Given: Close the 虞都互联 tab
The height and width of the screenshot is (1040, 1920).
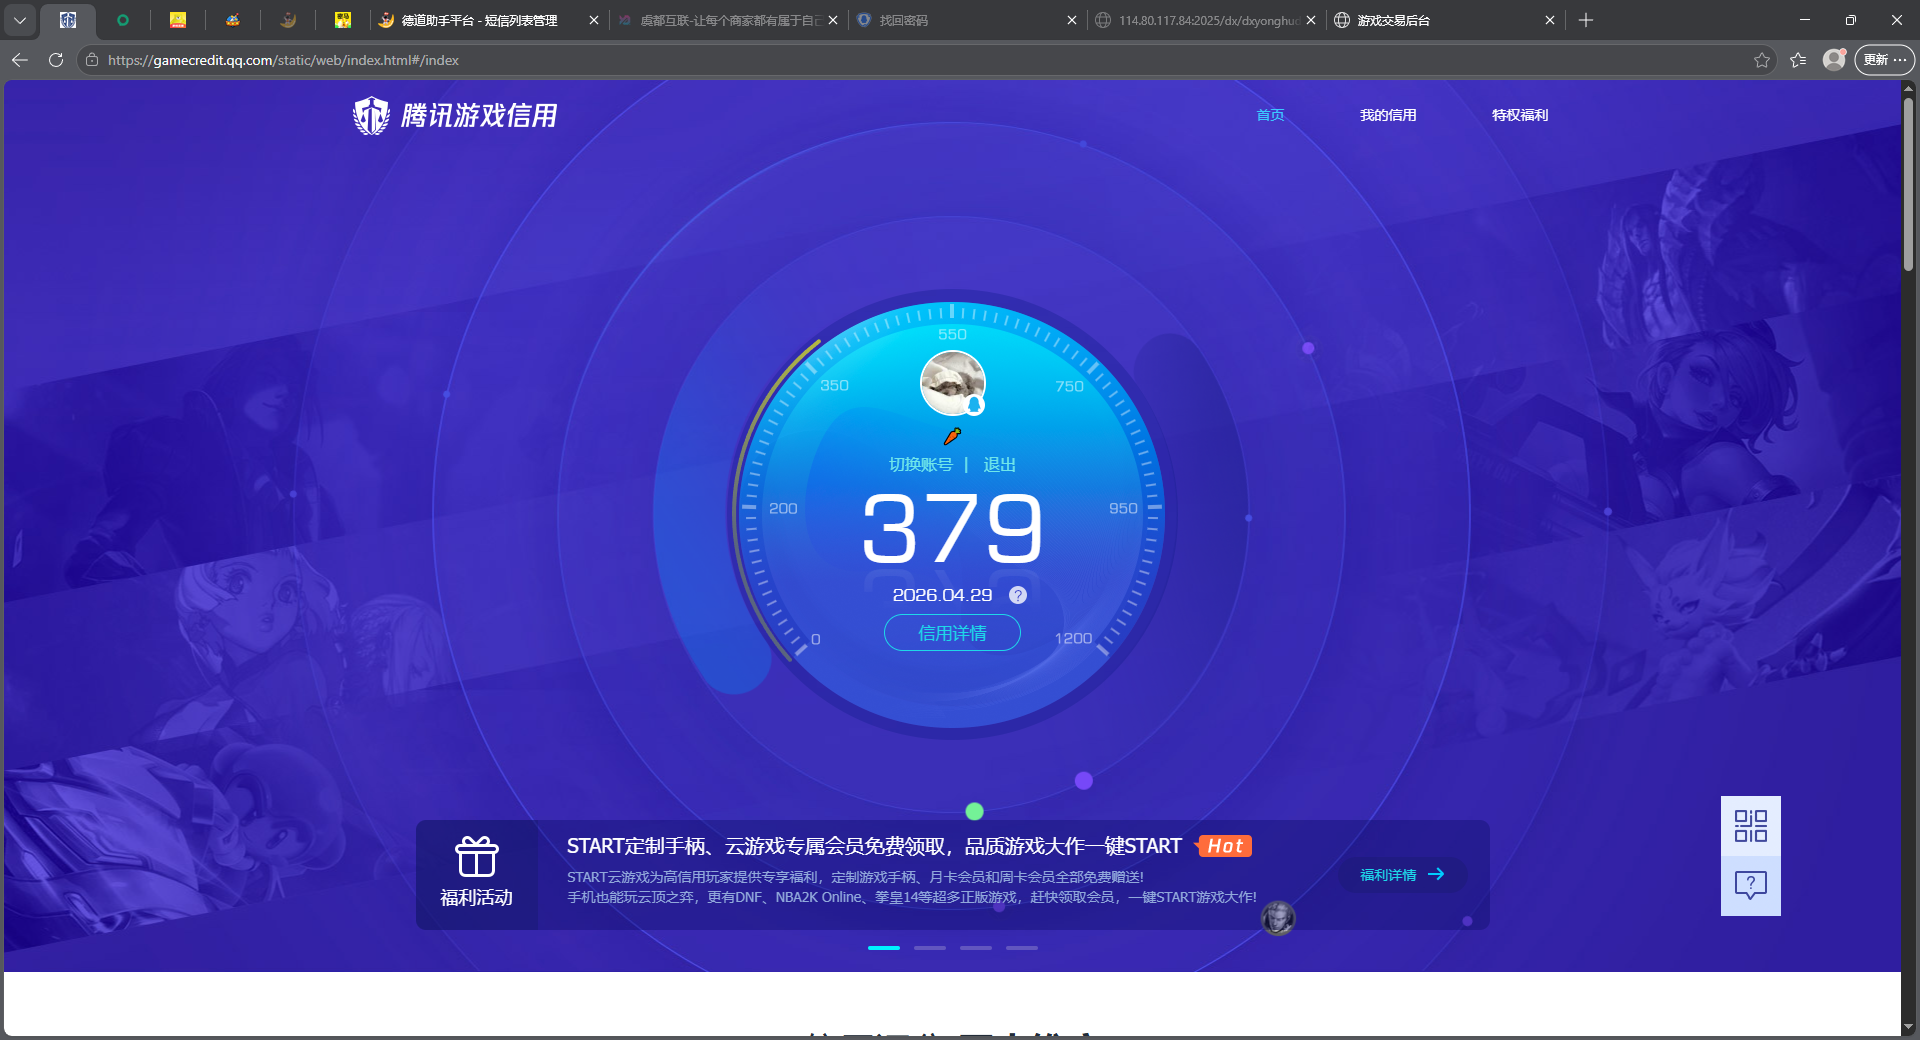Looking at the screenshot, I should [833, 20].
